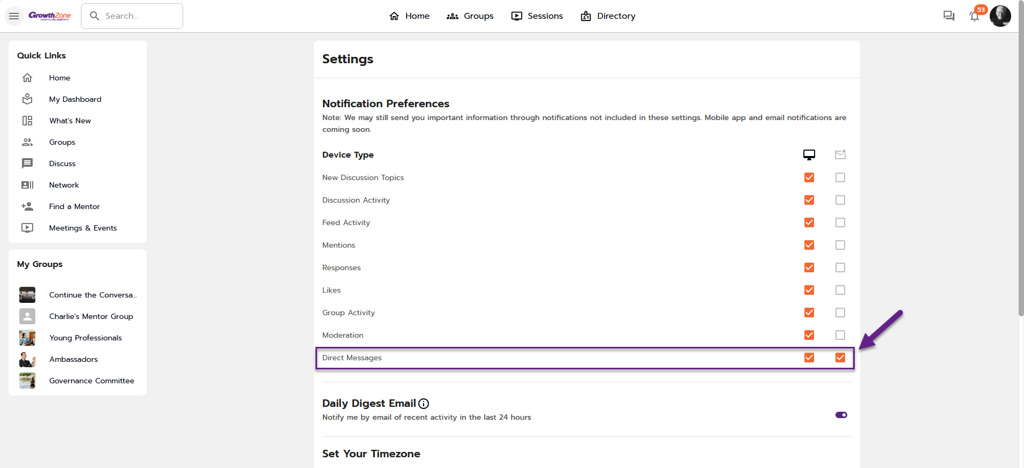Open the user profile avatar menu
The image size is (1024, 468).
click(1000, 16)
